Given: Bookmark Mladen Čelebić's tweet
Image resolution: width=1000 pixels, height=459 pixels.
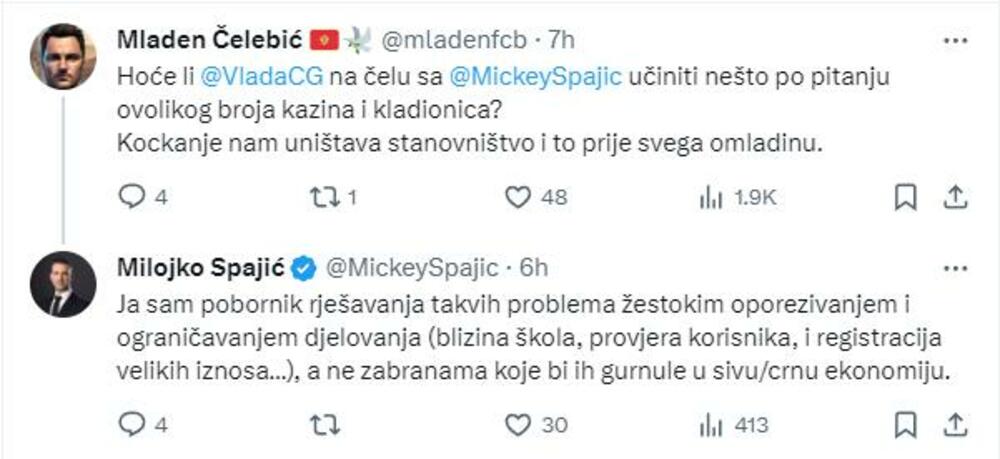Looking at the screenshot, I should pyautogui.click(x=905, y=198).
